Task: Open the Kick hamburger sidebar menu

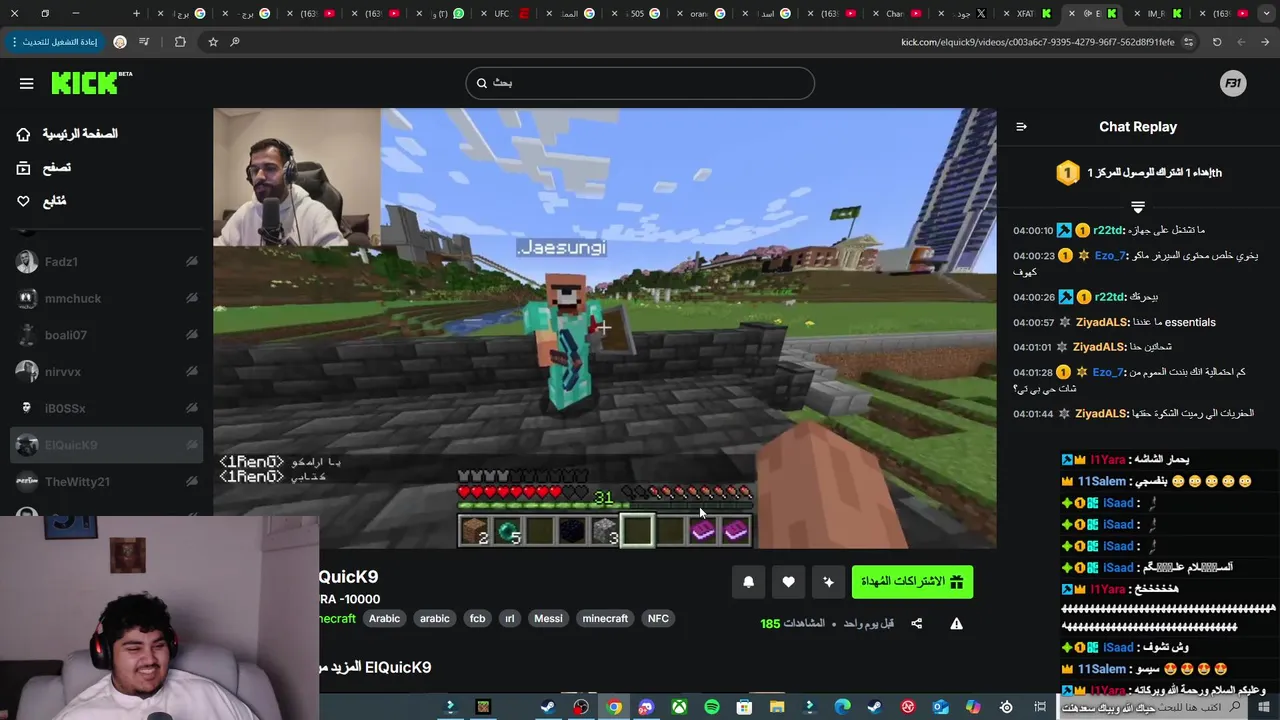Action: point(26,84)
